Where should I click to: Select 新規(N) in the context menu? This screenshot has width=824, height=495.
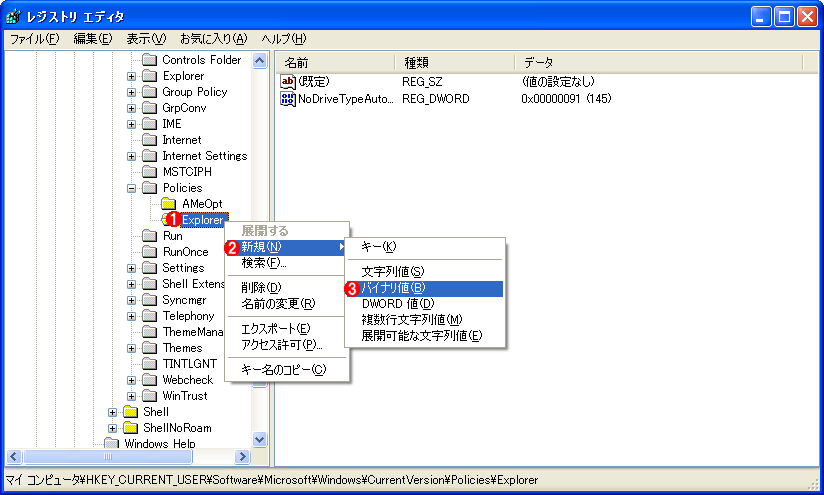(x=287, y=246)
